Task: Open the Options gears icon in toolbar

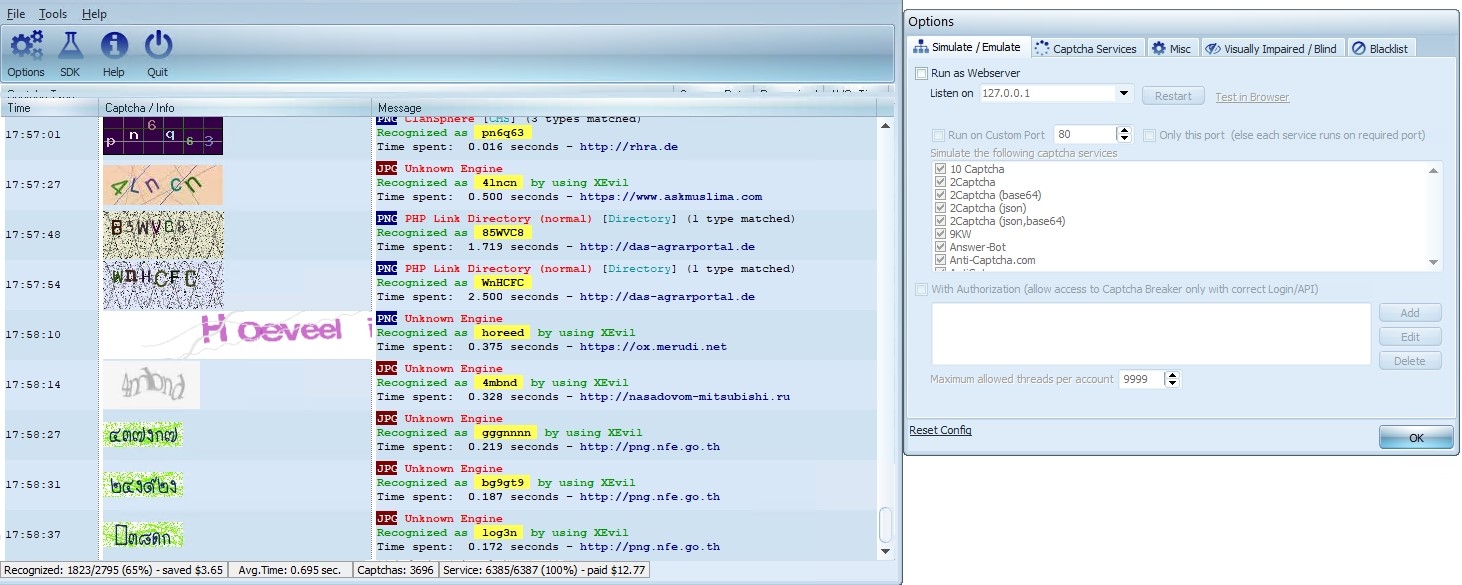Action: (x=26, y=46)
